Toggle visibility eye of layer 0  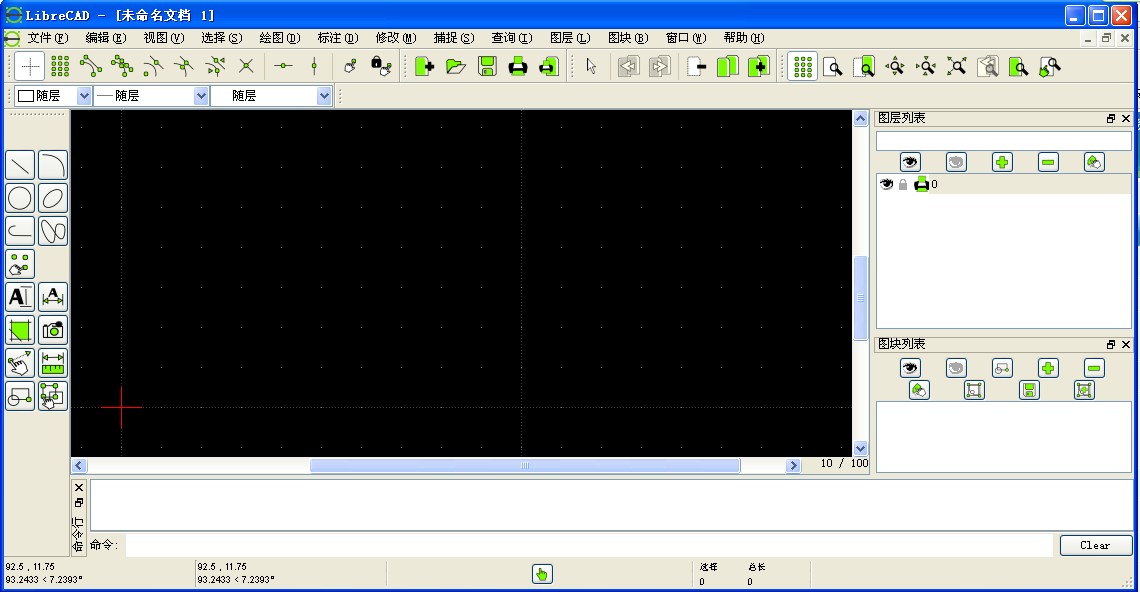point(886,184)
